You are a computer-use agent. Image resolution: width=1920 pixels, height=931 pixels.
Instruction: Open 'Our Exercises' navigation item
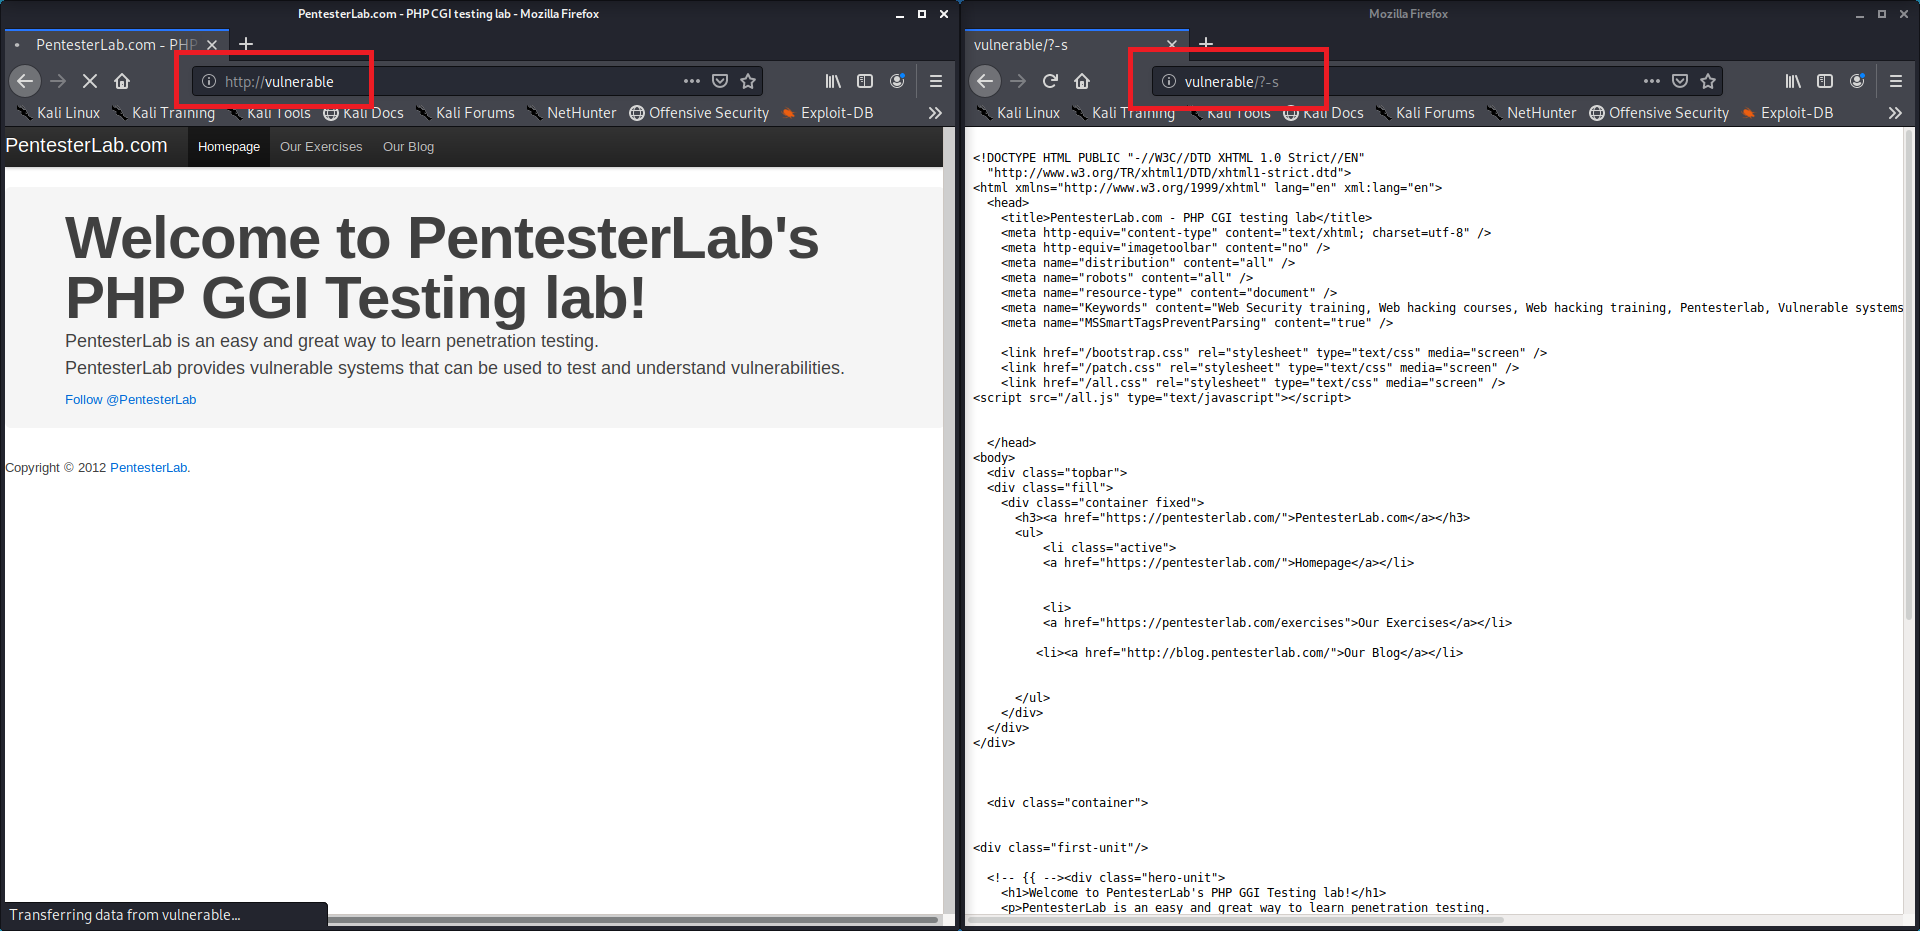click(321, 147)
